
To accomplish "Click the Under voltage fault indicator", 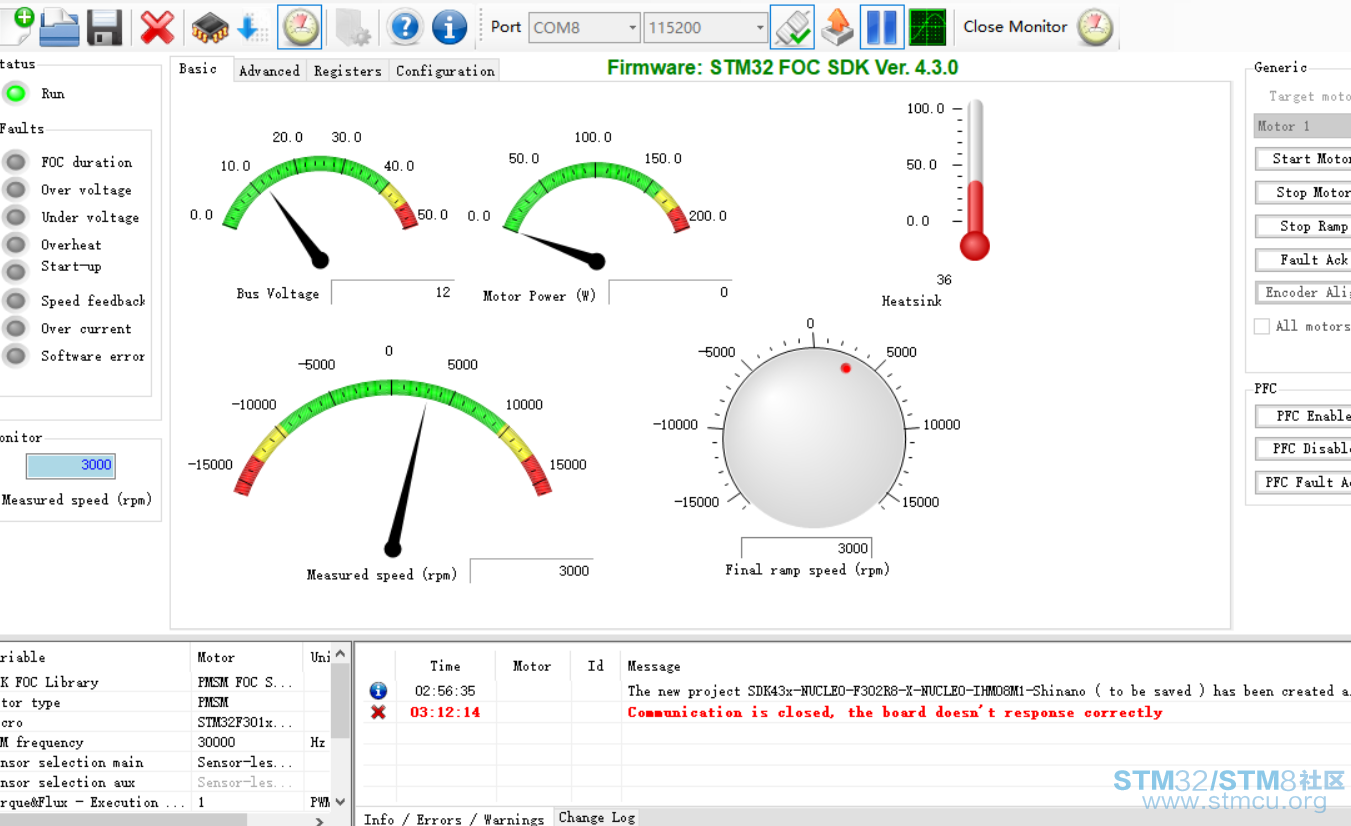I will (15, 217).
